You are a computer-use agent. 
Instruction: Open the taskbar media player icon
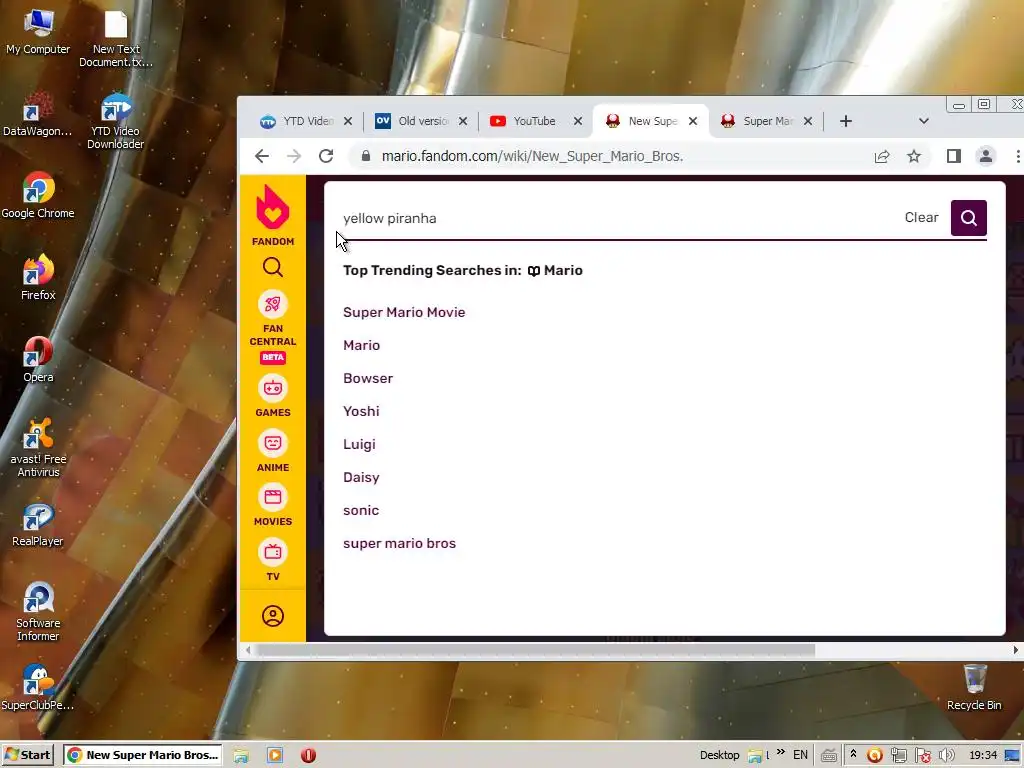point(275,755)
